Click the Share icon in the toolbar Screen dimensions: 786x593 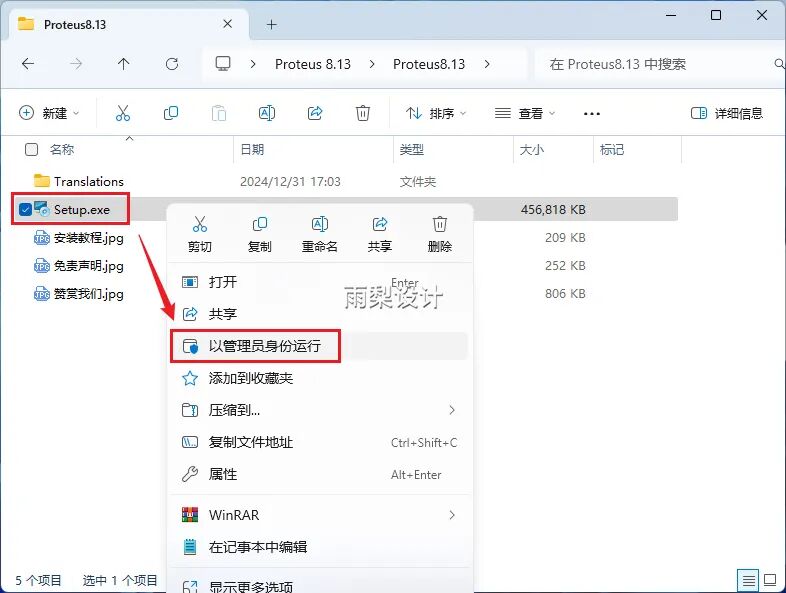315,113
